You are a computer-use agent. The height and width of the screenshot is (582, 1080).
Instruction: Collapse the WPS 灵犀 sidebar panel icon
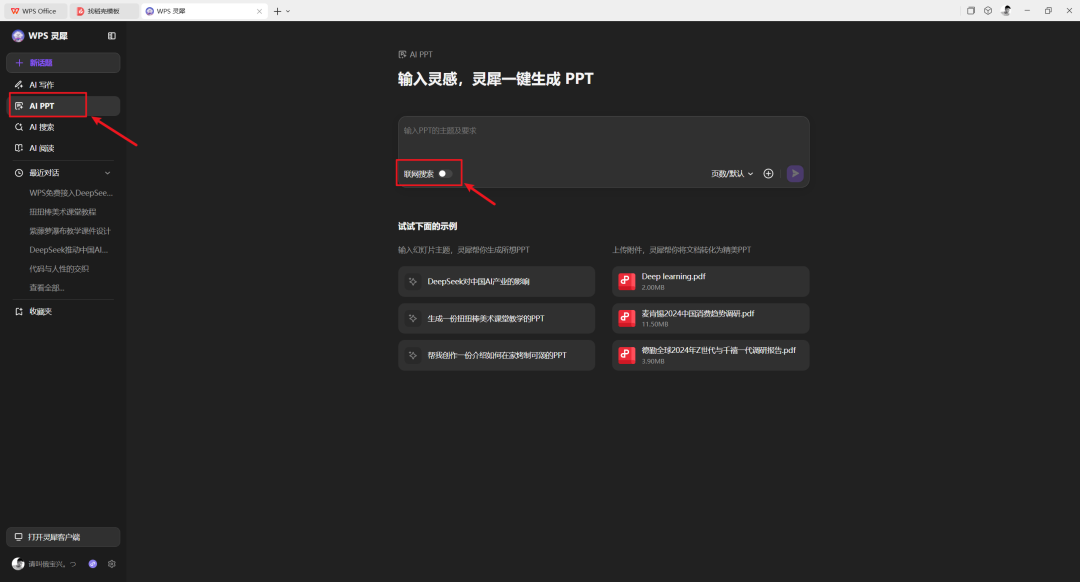coord(112,36)
